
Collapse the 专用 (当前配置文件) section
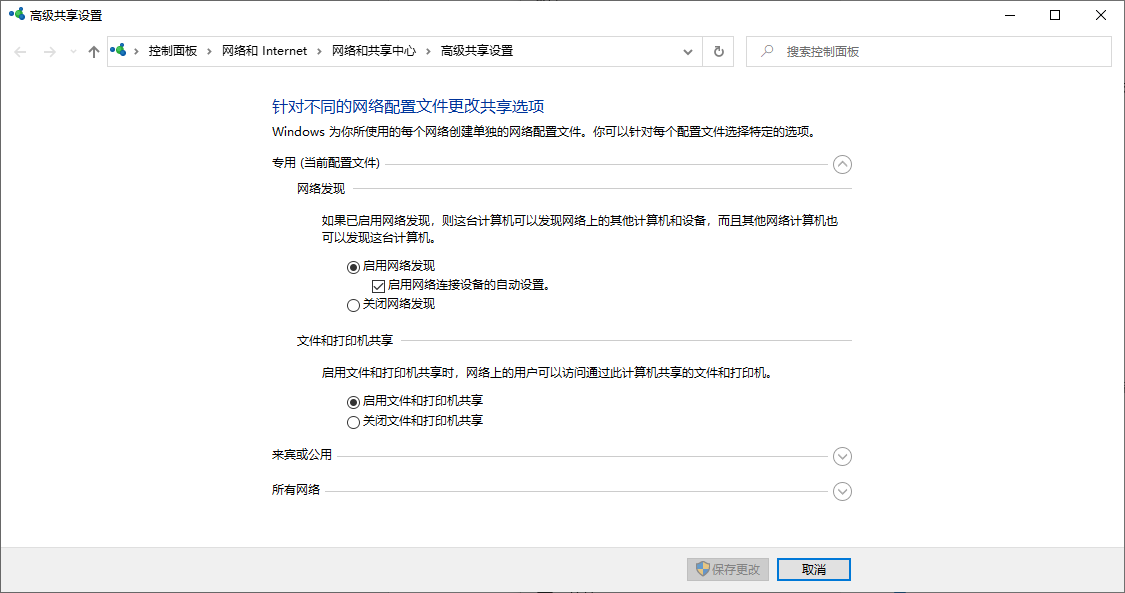click(842, 164)
